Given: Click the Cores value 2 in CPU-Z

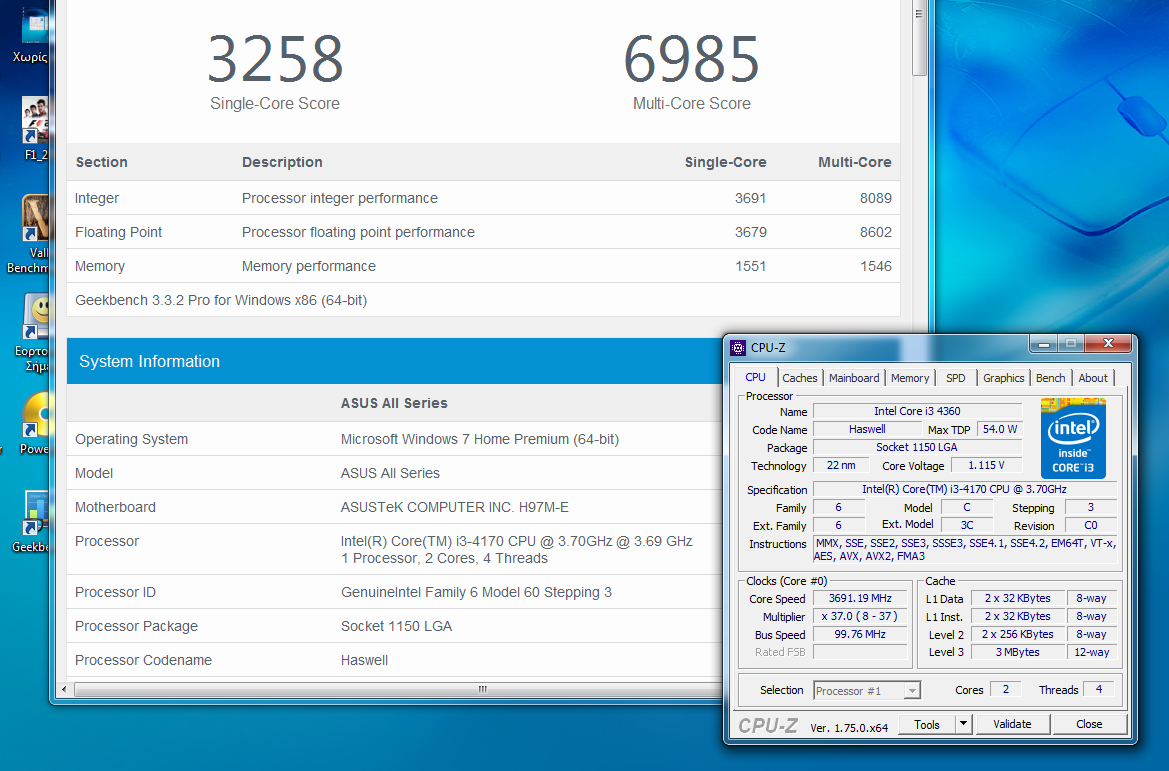Looking at the screenshot, I should pyautogui.click(x=1005, y=690).
